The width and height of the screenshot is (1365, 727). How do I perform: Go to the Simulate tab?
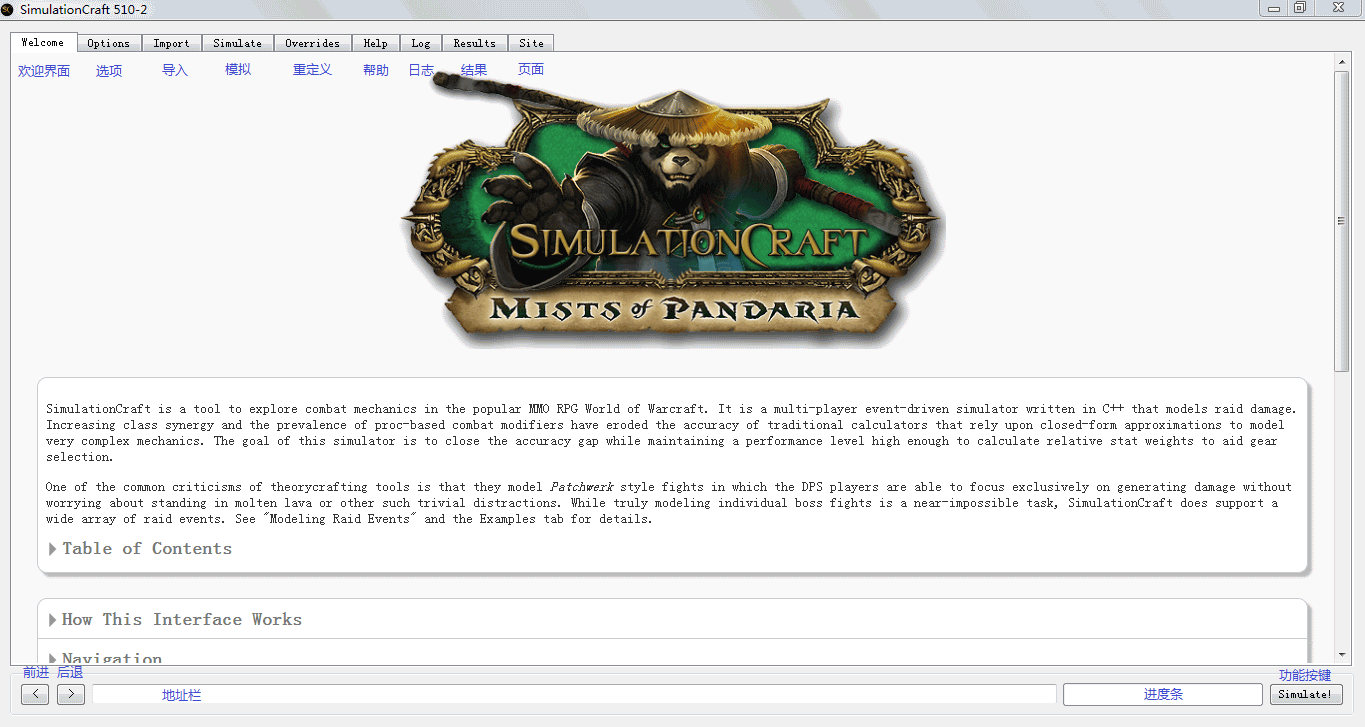tap(237, 43)
